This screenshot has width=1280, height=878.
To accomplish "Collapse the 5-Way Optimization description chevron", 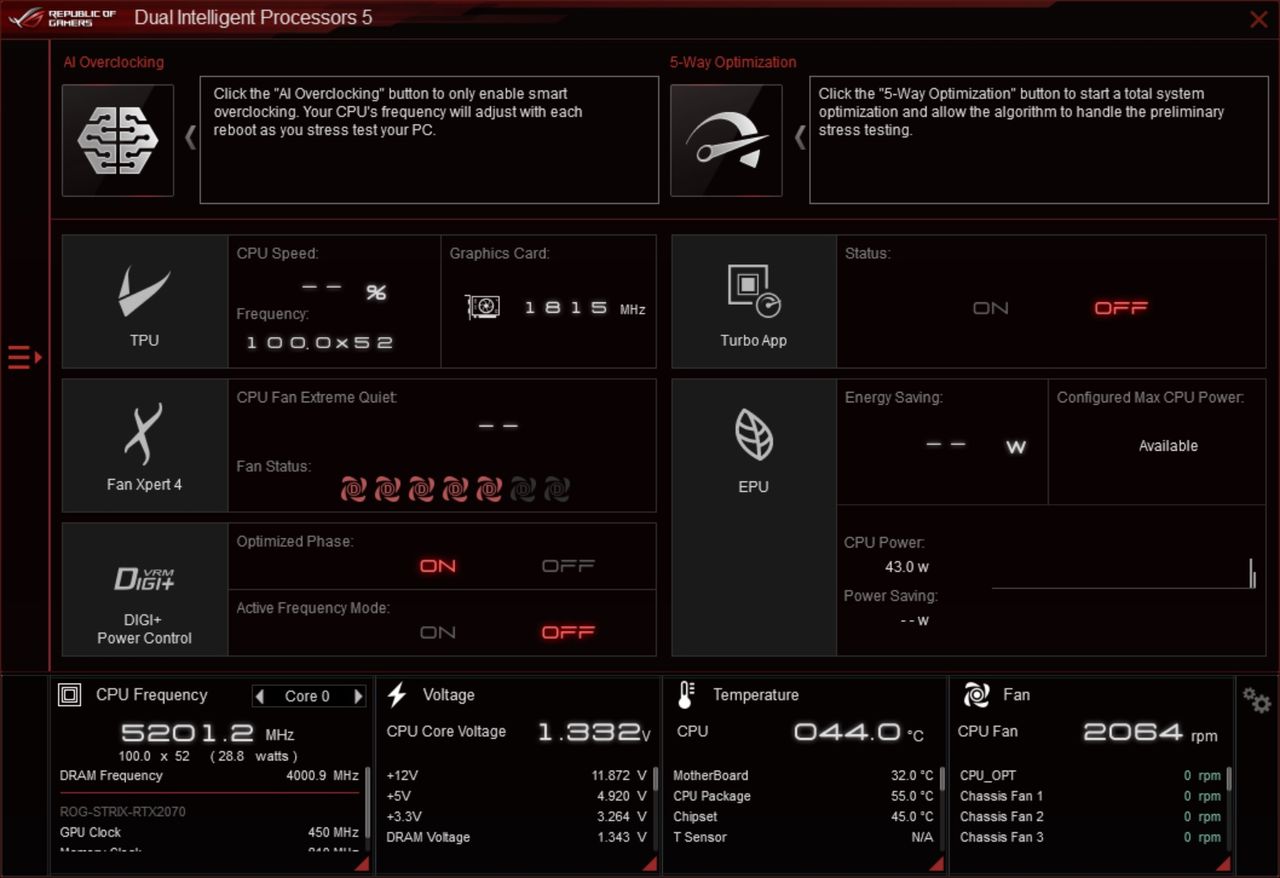I will [799, 137].
